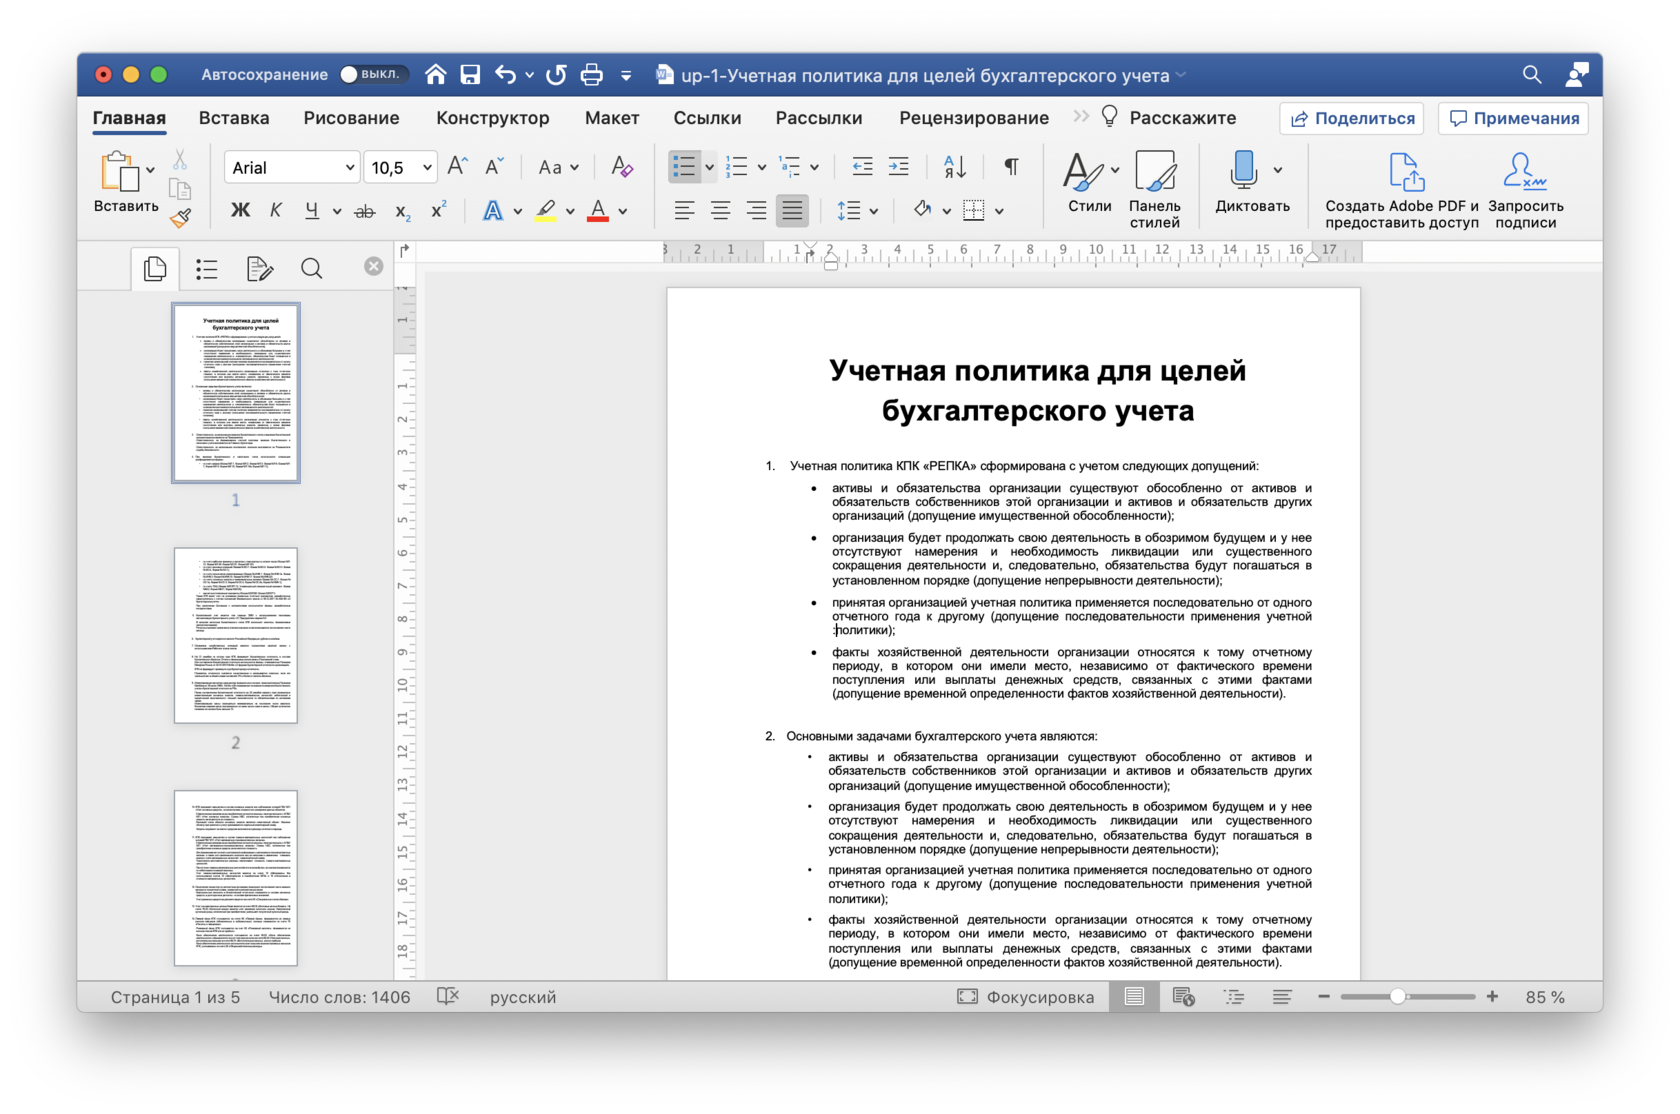
Task: Open the Styles pane
Action: pos(1154,189)
